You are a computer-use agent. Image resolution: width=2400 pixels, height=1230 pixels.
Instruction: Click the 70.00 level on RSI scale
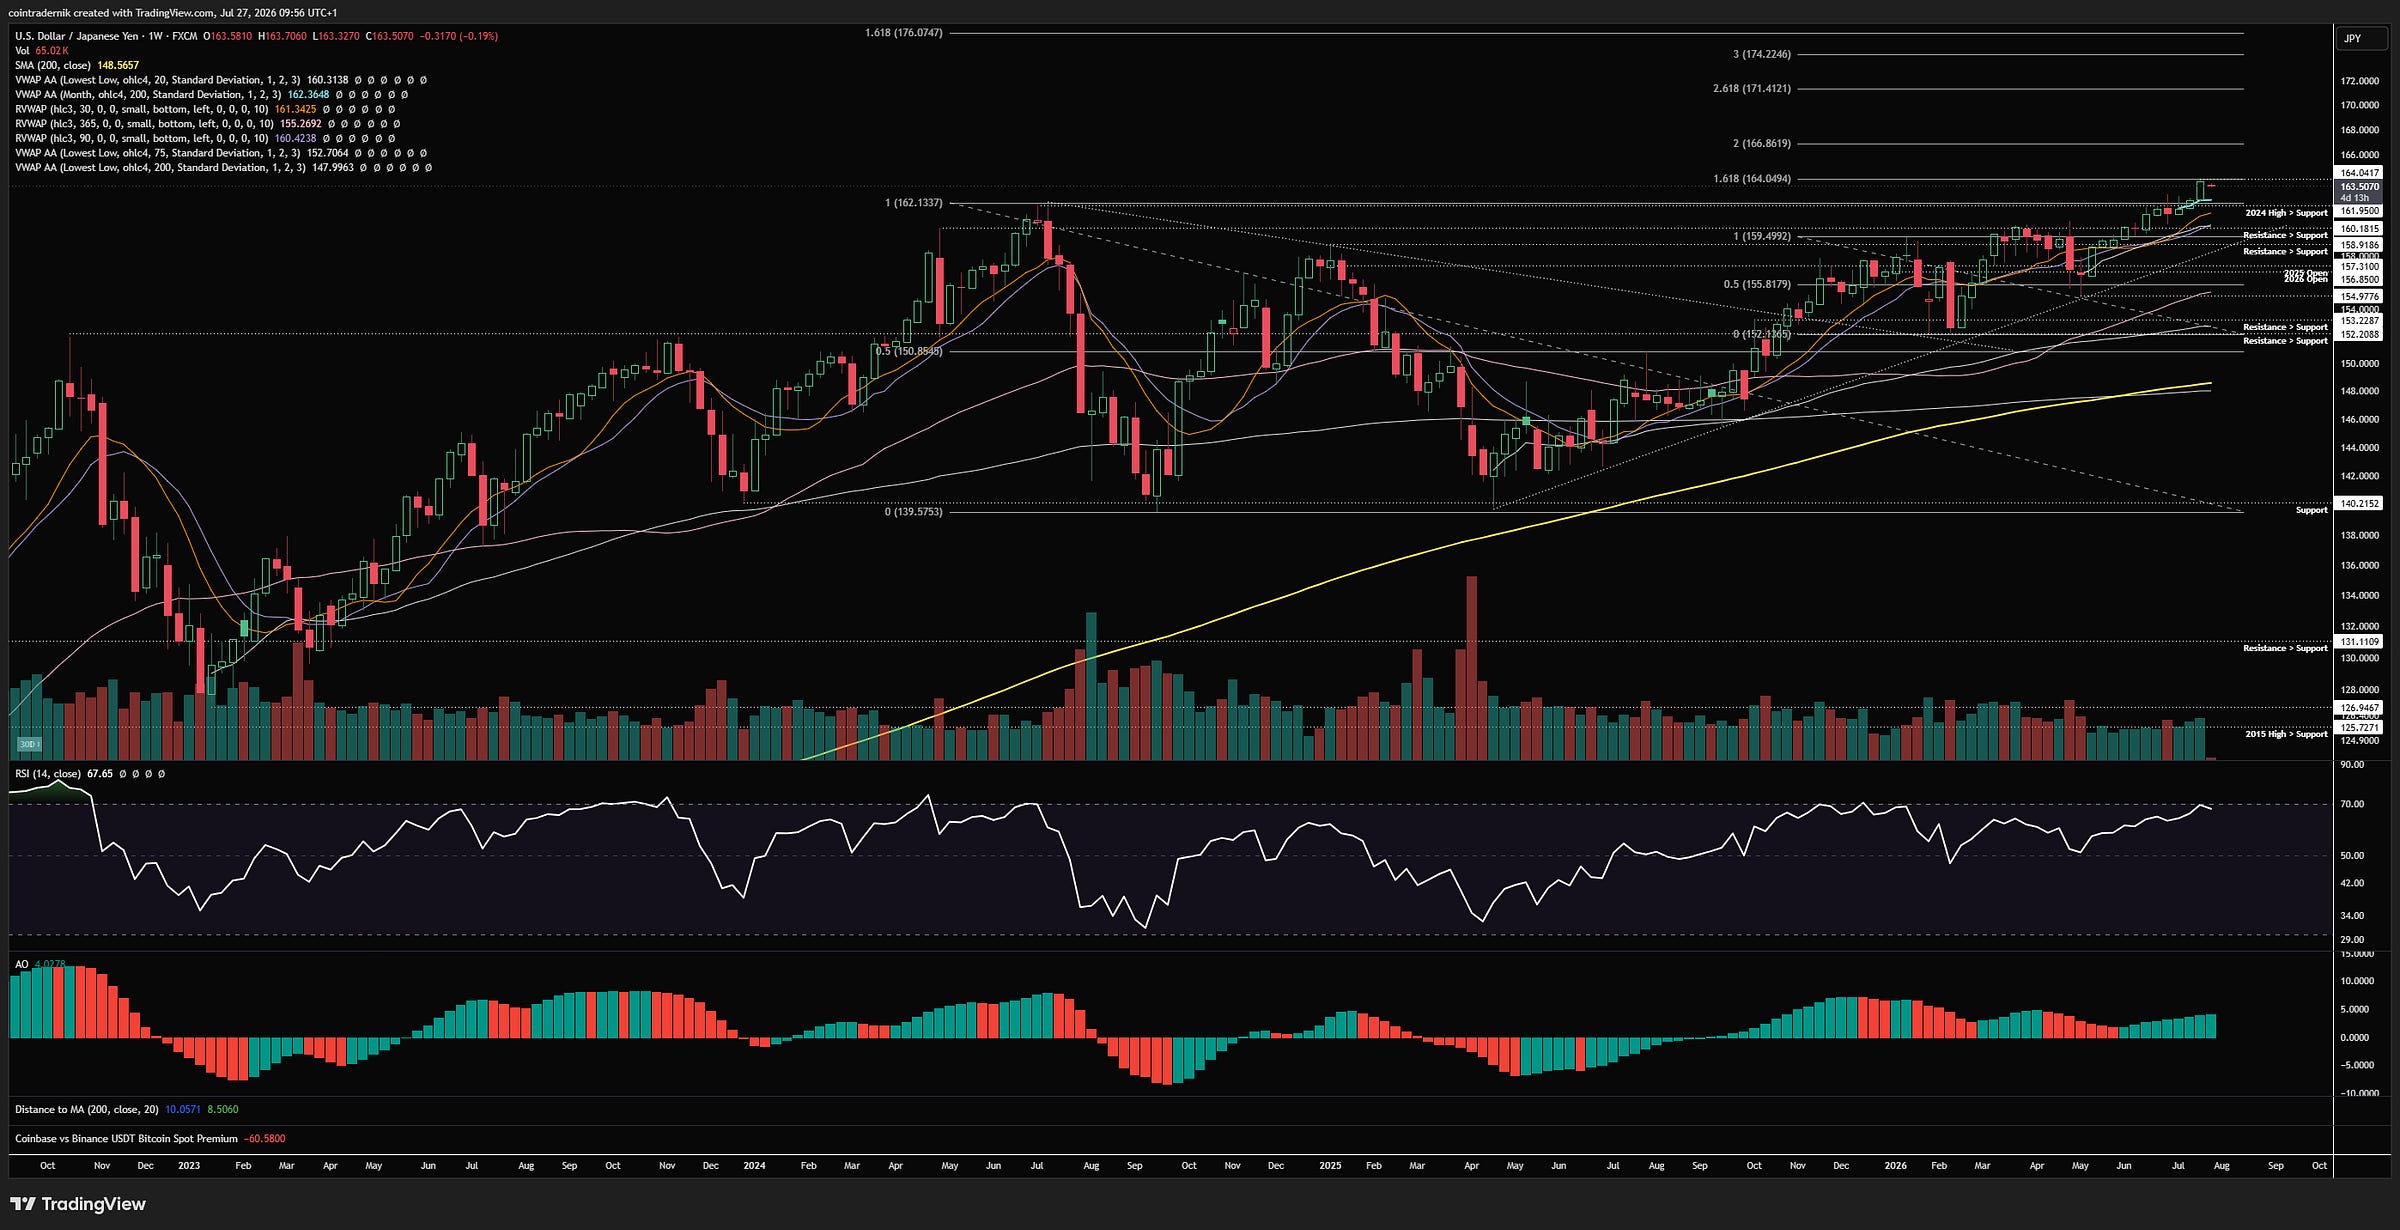pyautogui.click(x=2353, y=804)
